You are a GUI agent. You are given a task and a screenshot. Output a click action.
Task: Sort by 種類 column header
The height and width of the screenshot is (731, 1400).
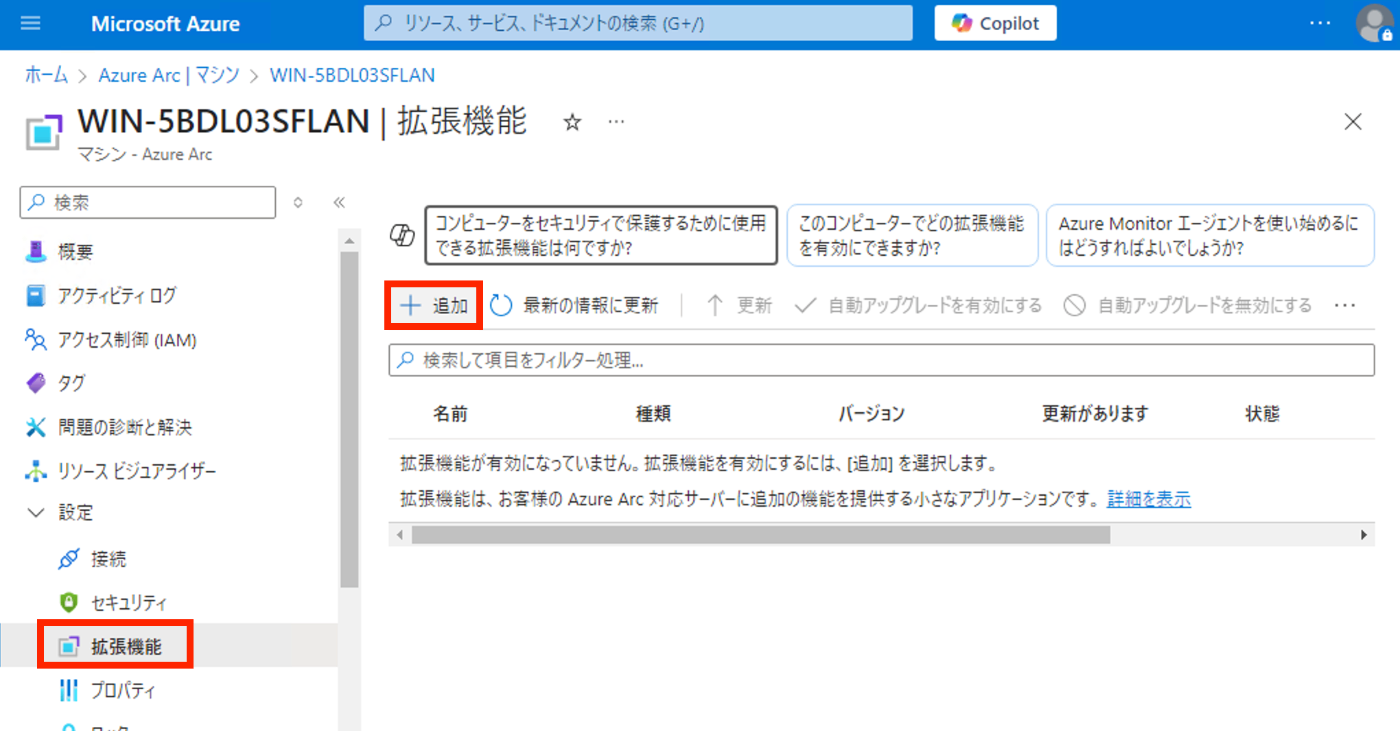[x=653, y=414]
